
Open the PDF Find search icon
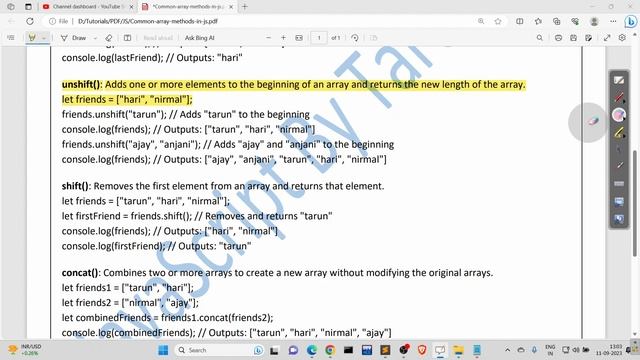(x=540, y=38)
